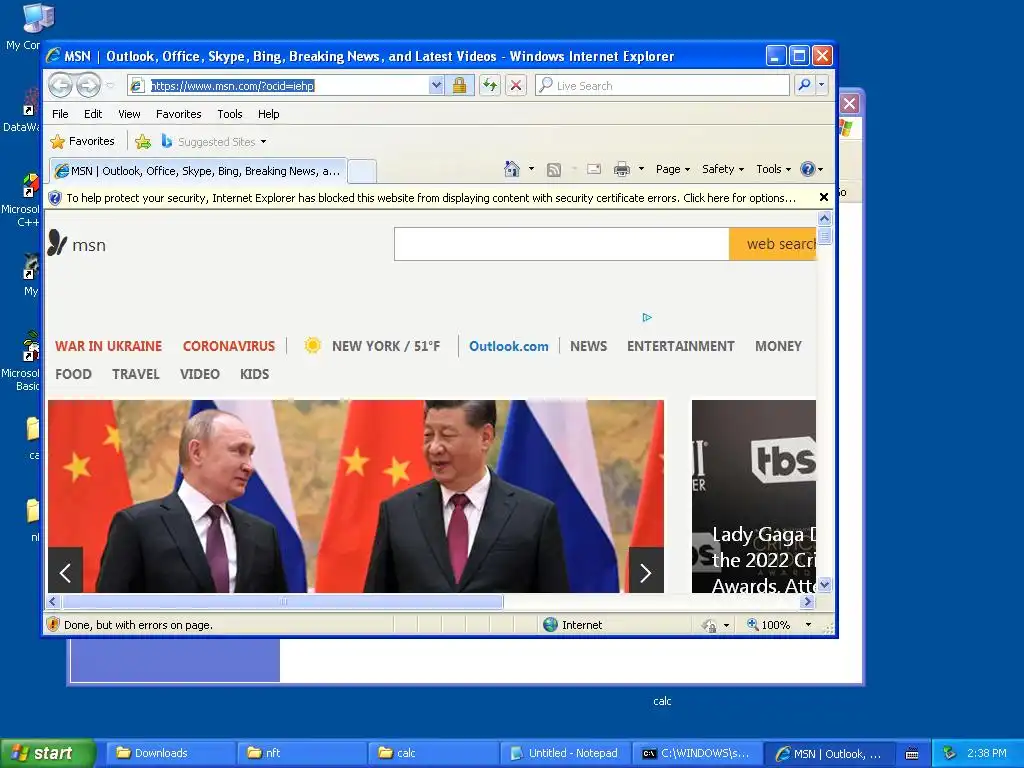Open the VIDEO section link

[x=200, y=374]
